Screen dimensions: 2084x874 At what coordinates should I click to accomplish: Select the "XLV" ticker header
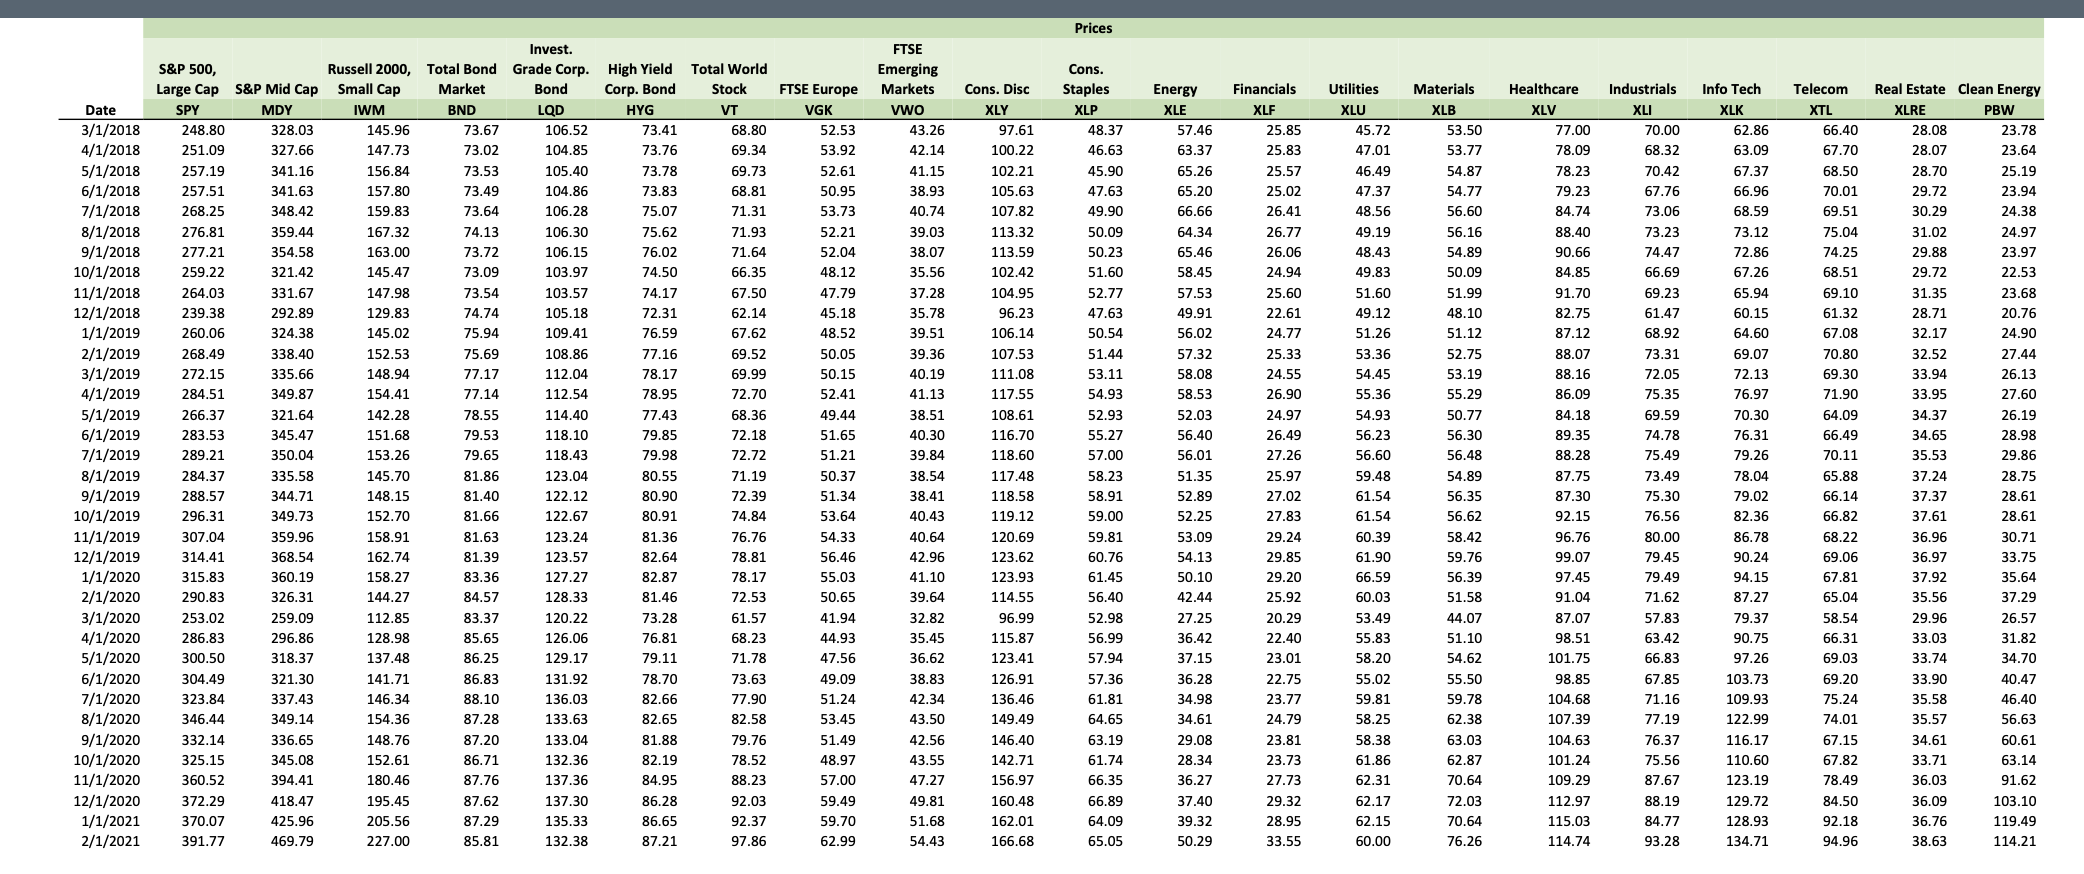pyautogui.click(x=1543, y=110)
